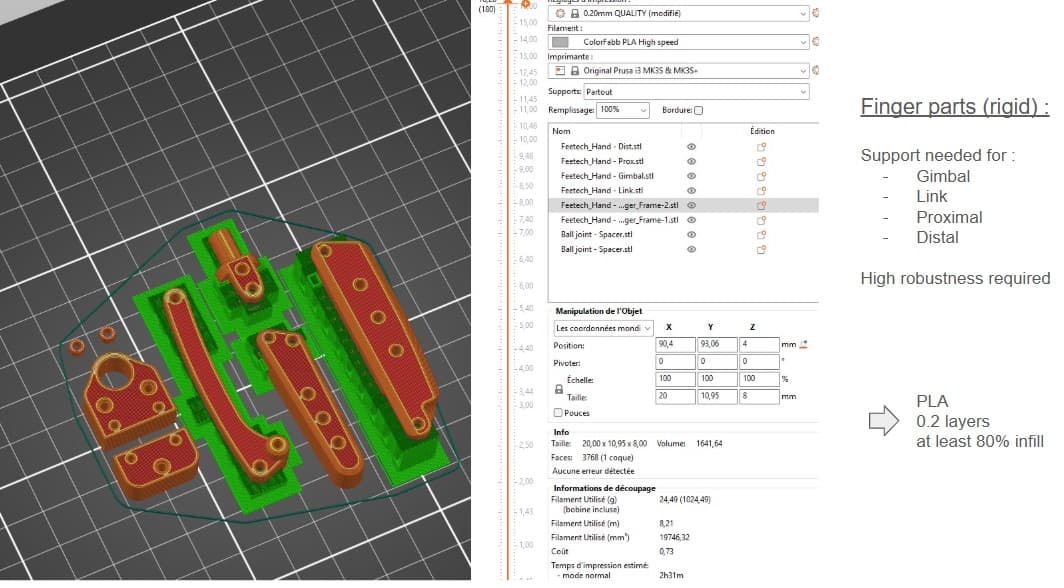Open edit icon for Feetech_Hand - Prox.stl

coord(761,161)
